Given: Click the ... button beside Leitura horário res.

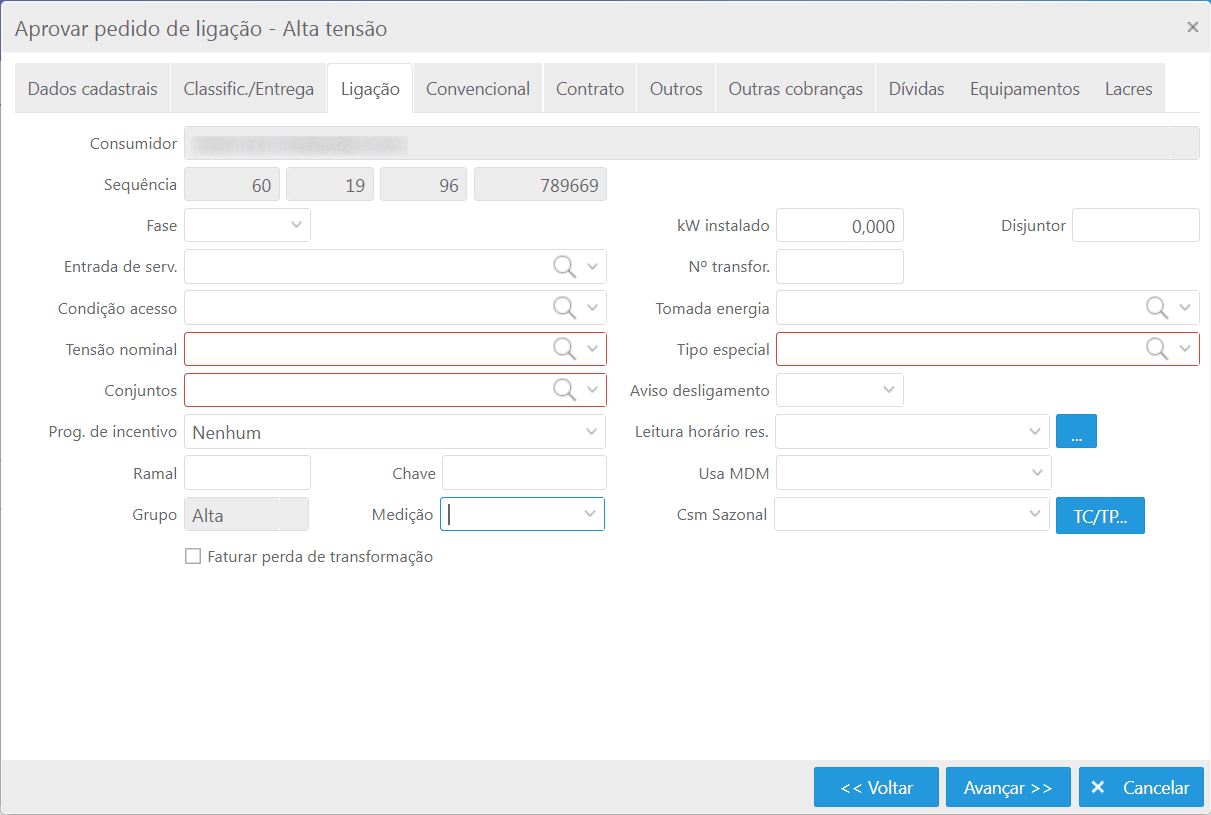Looking at the screenshot, I should click(1076, 431).
